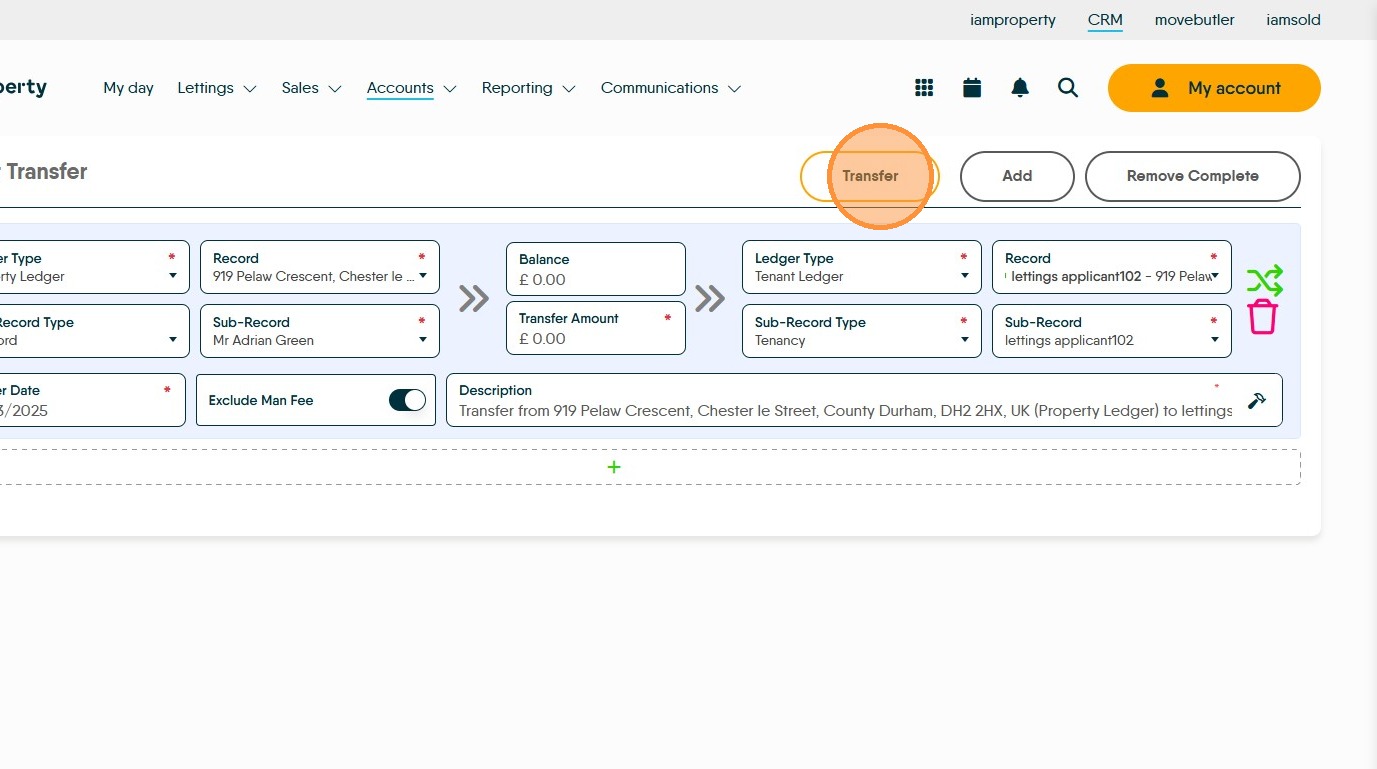
Task: Click the Add button
Action: click(1017, 176)
